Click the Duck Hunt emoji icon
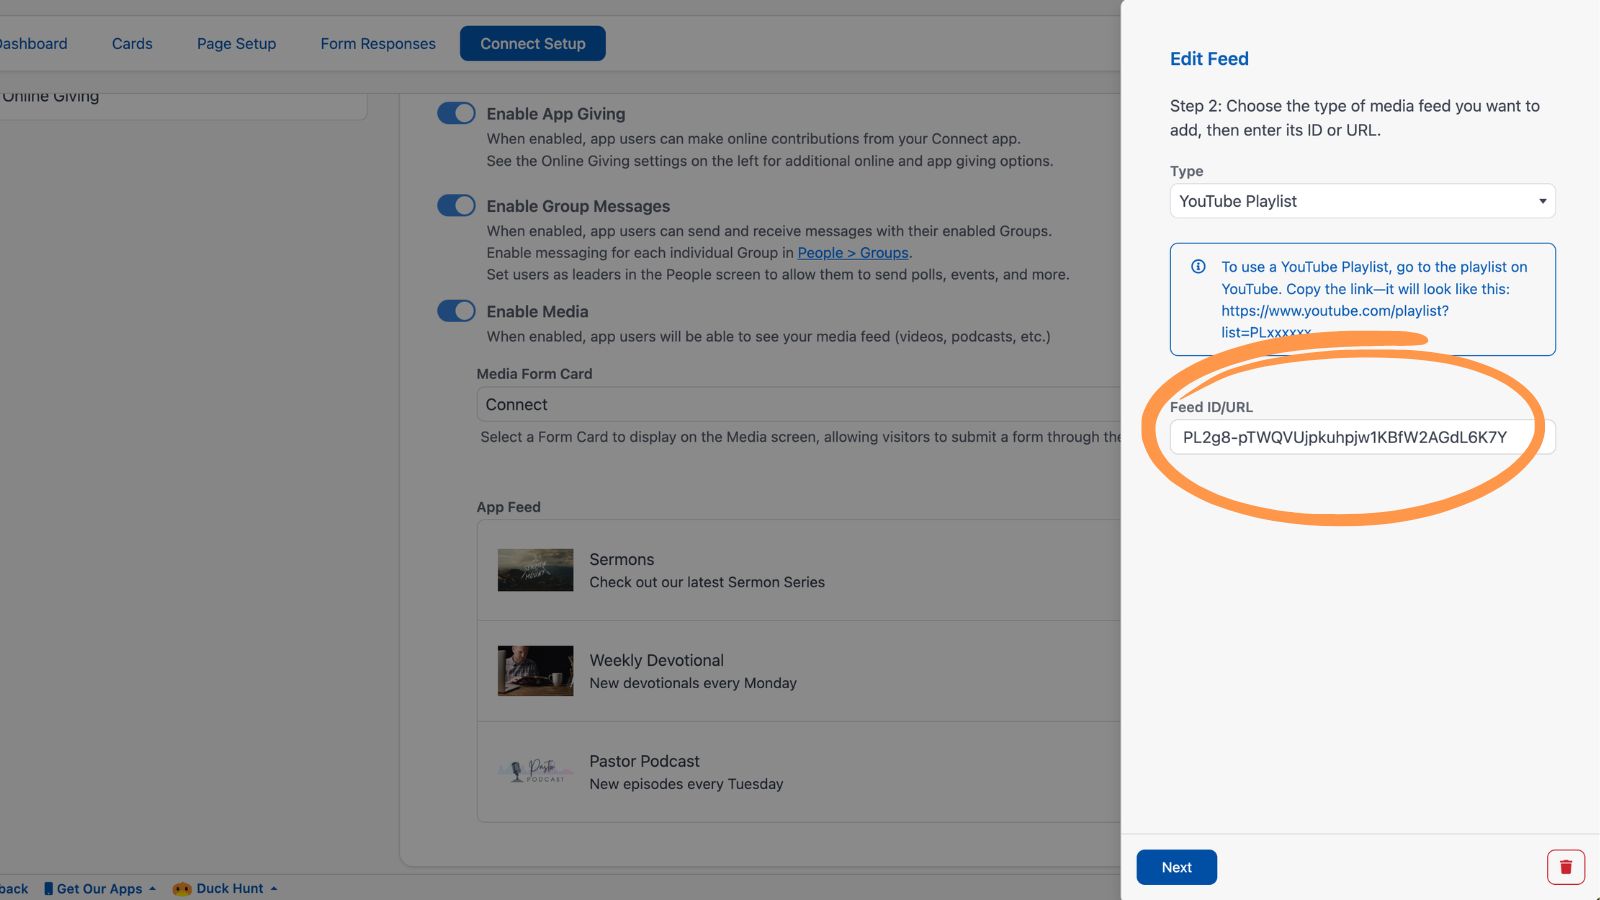The width and height of the screenshot is (1600, 900). pyautogui.click(x=182, y=888)
